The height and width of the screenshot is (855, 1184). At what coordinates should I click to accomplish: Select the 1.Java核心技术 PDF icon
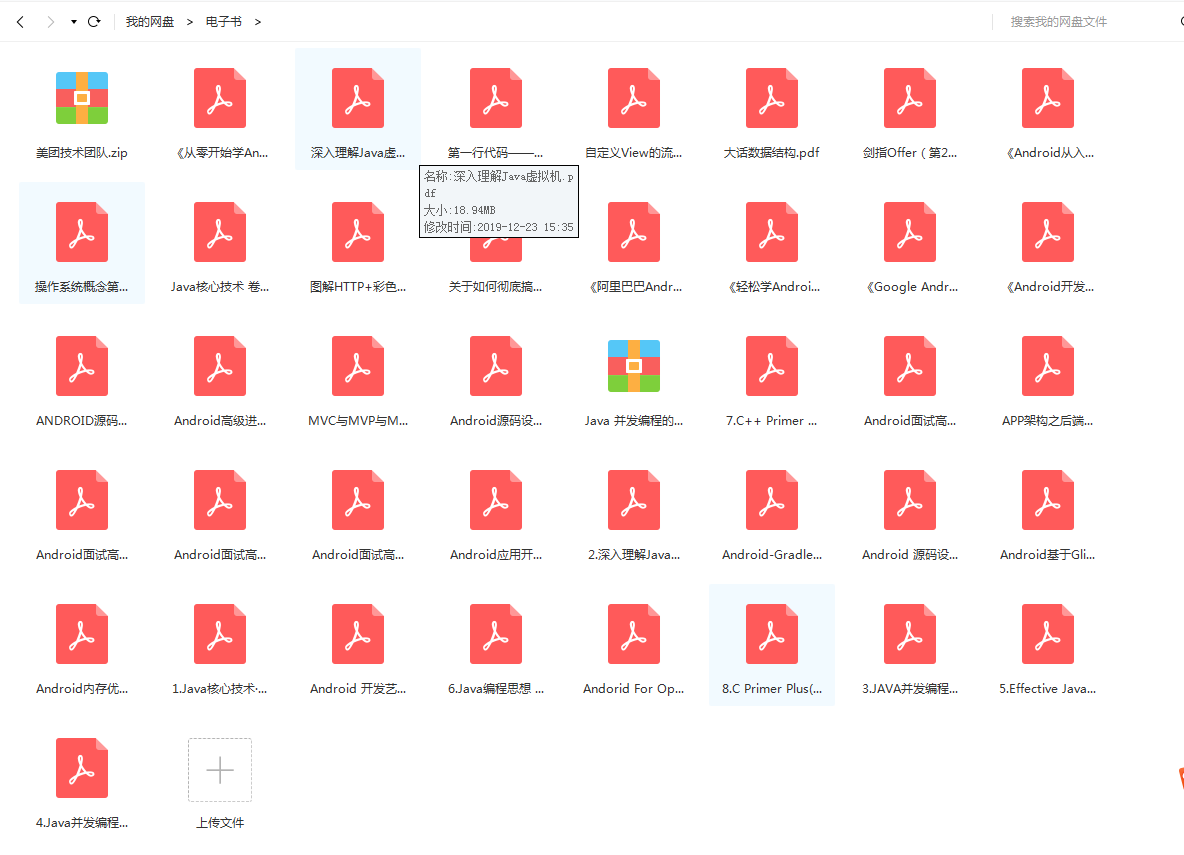[x=220, y=634]
